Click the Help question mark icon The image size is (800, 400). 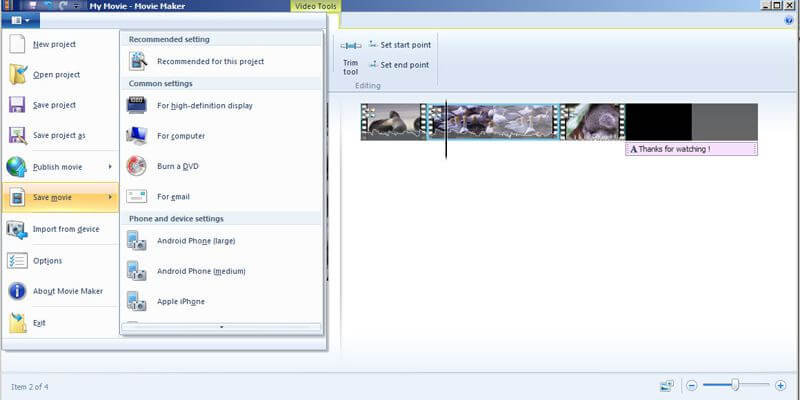789,21
